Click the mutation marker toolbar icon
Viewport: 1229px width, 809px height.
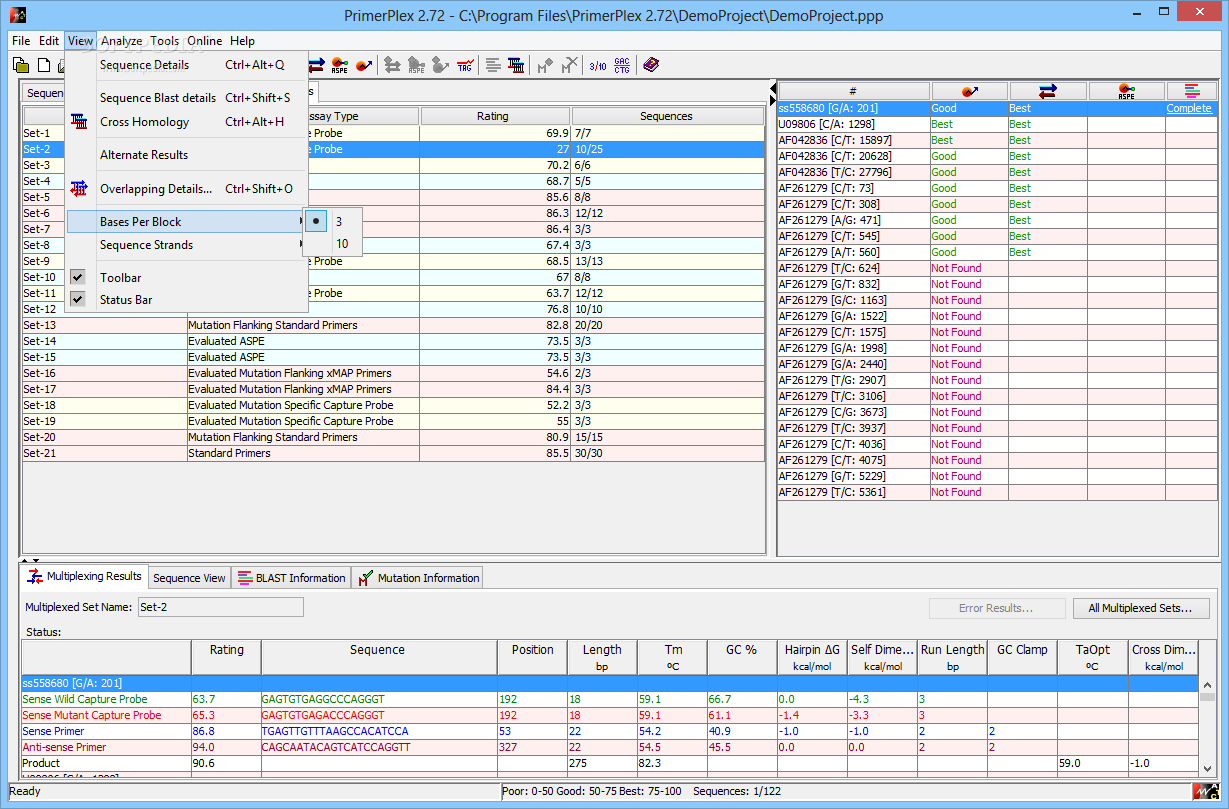(x=545, y=65)
